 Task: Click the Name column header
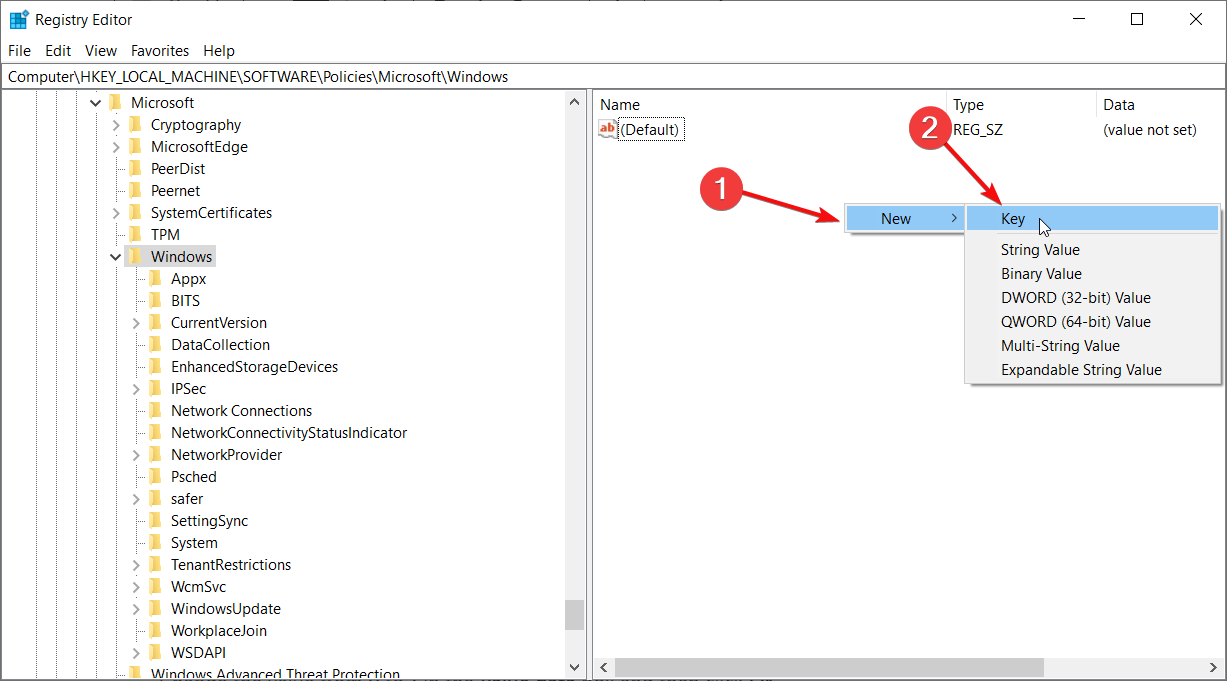coord(770,105)
